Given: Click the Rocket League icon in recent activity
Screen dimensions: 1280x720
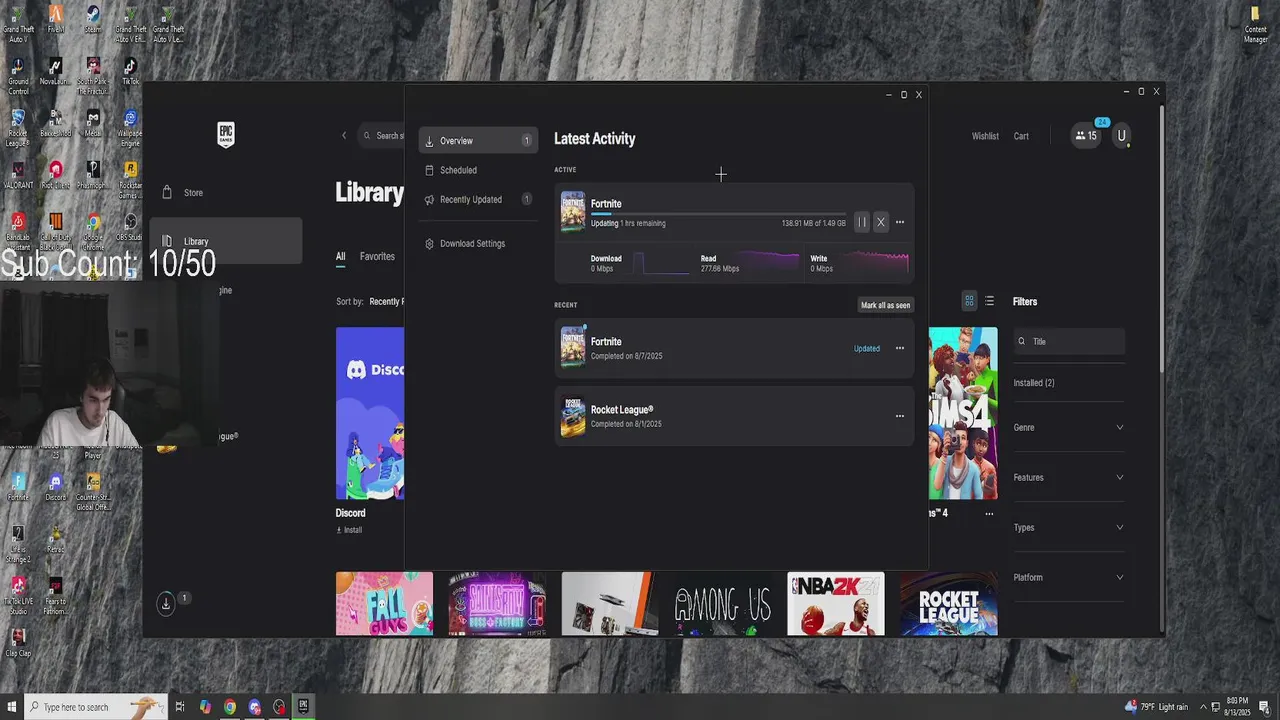Looking at the screenshot, I should click(x=573, y=417).
